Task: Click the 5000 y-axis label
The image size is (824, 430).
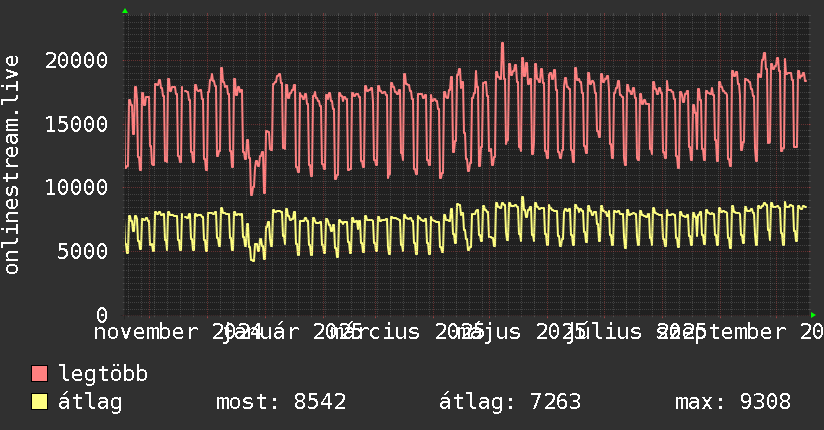Action: pos(83,251)
